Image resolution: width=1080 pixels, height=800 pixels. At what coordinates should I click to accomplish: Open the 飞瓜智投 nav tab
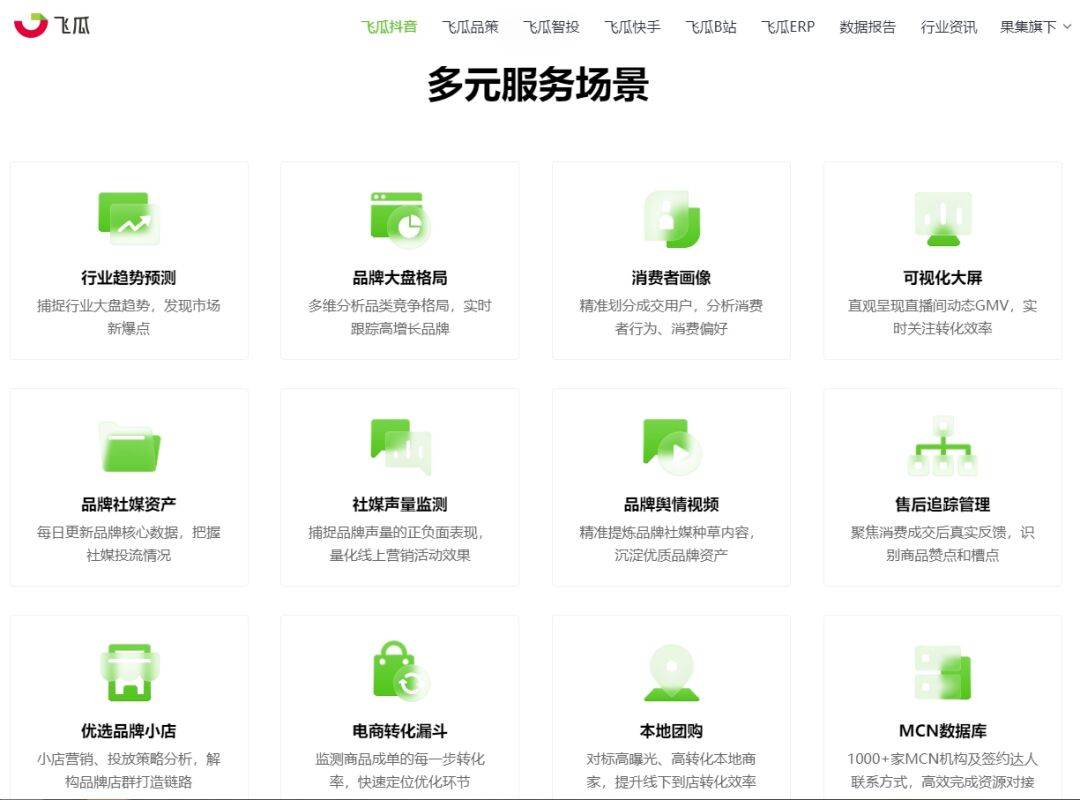(x=551, y=27)
